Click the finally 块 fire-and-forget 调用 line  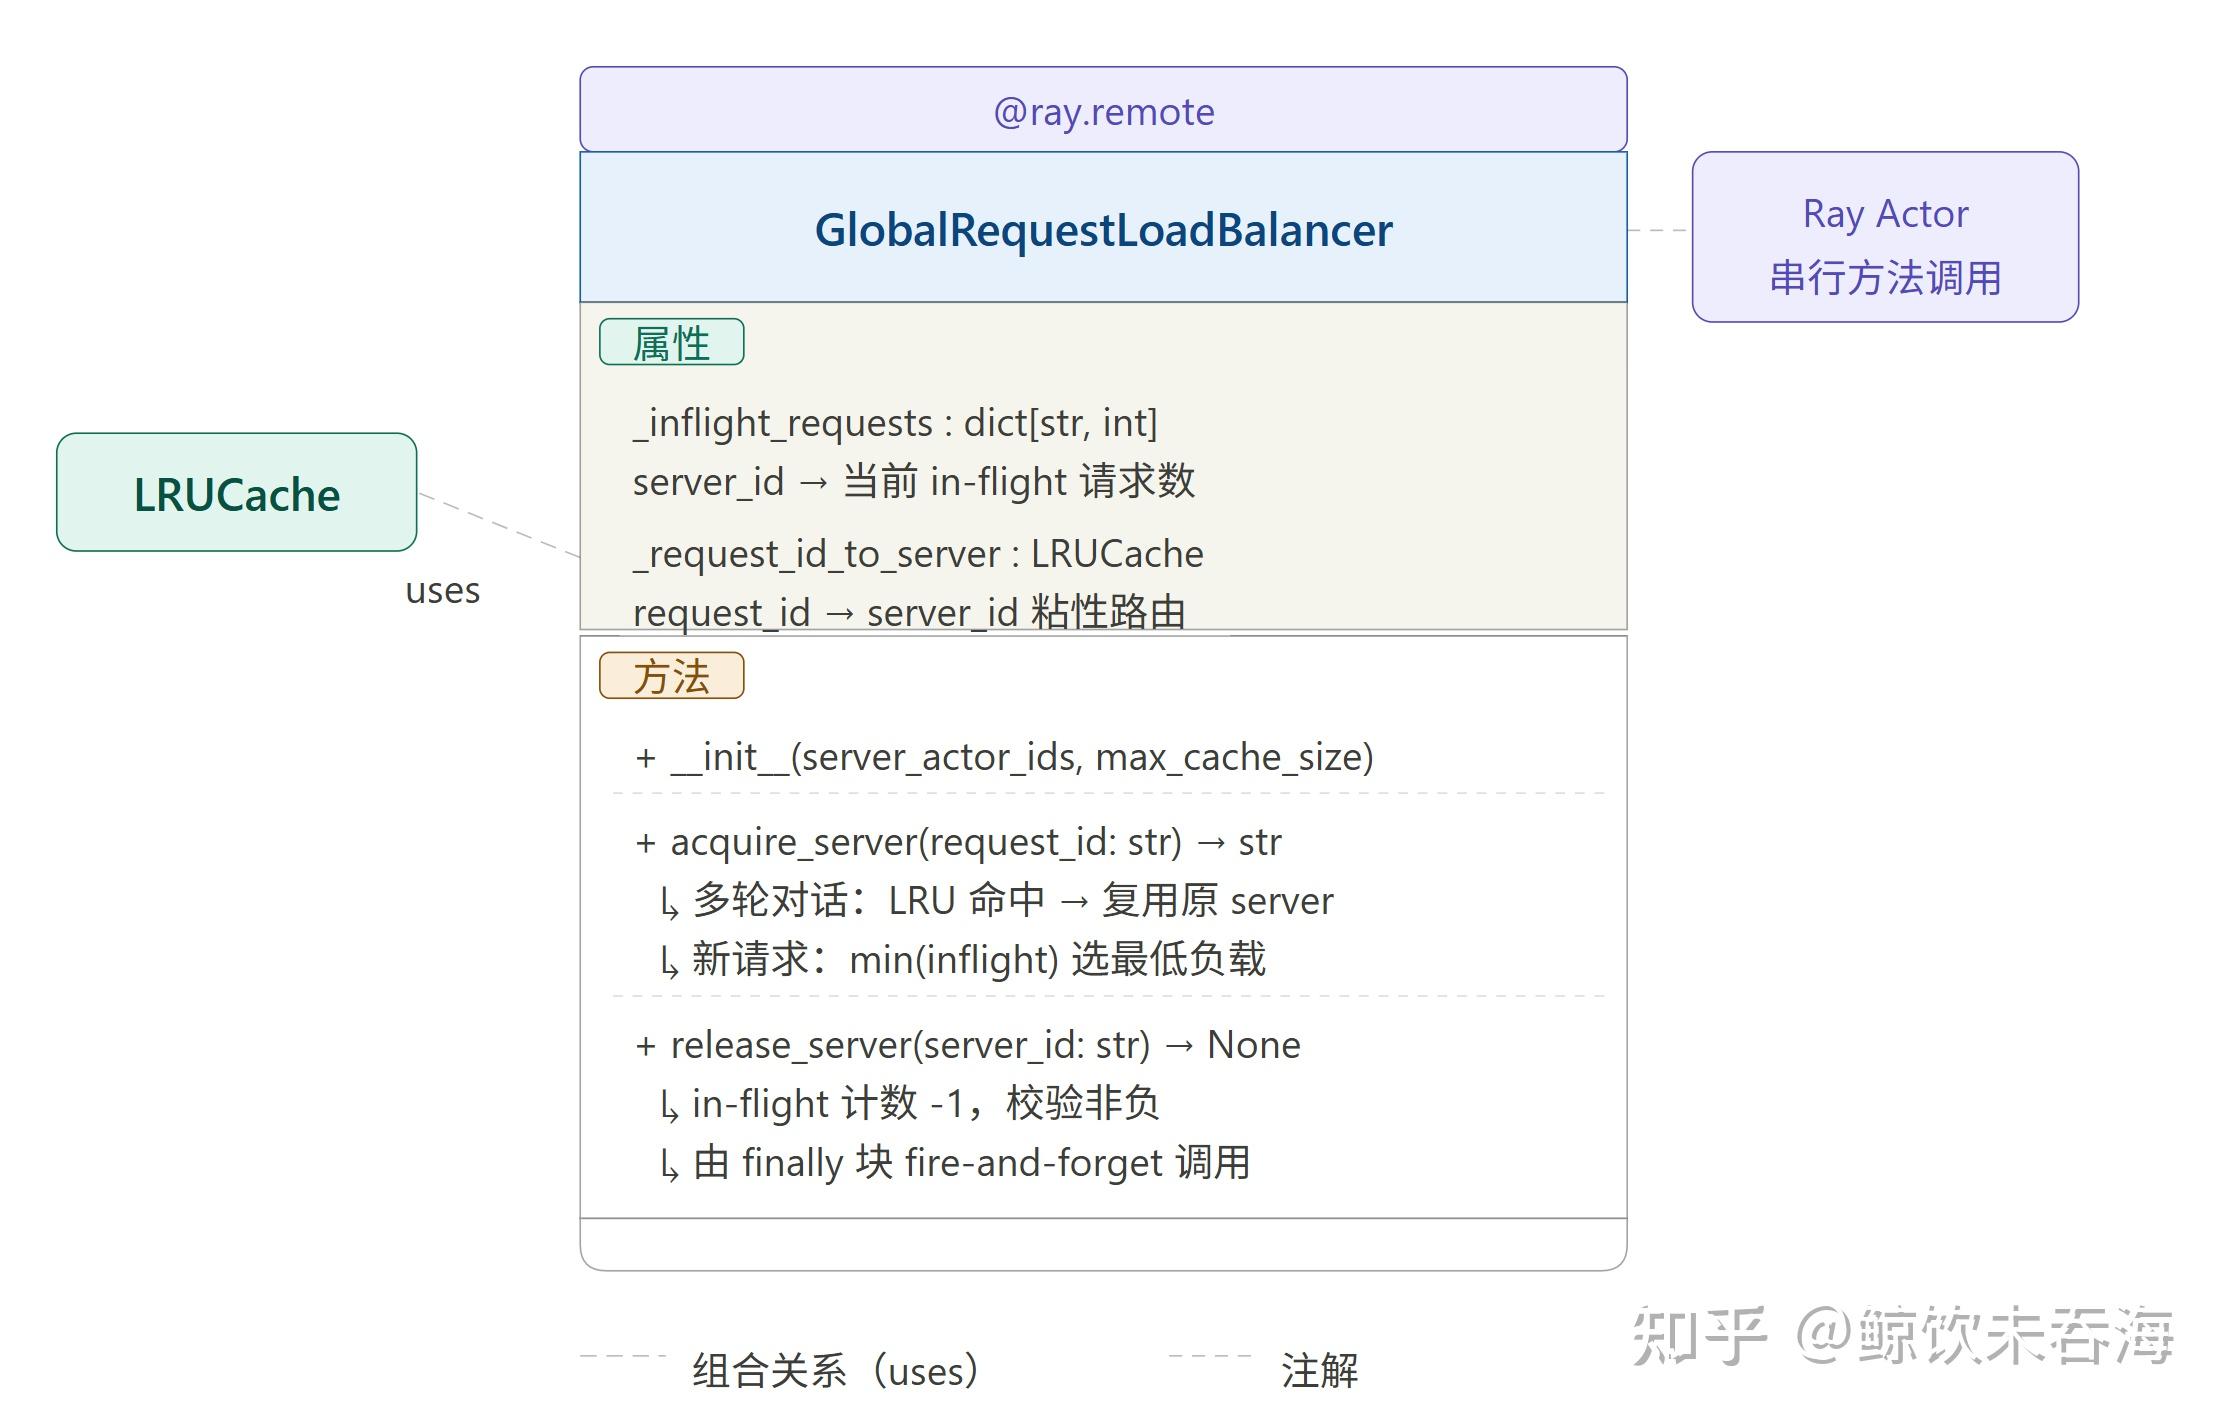point(955,1163)
